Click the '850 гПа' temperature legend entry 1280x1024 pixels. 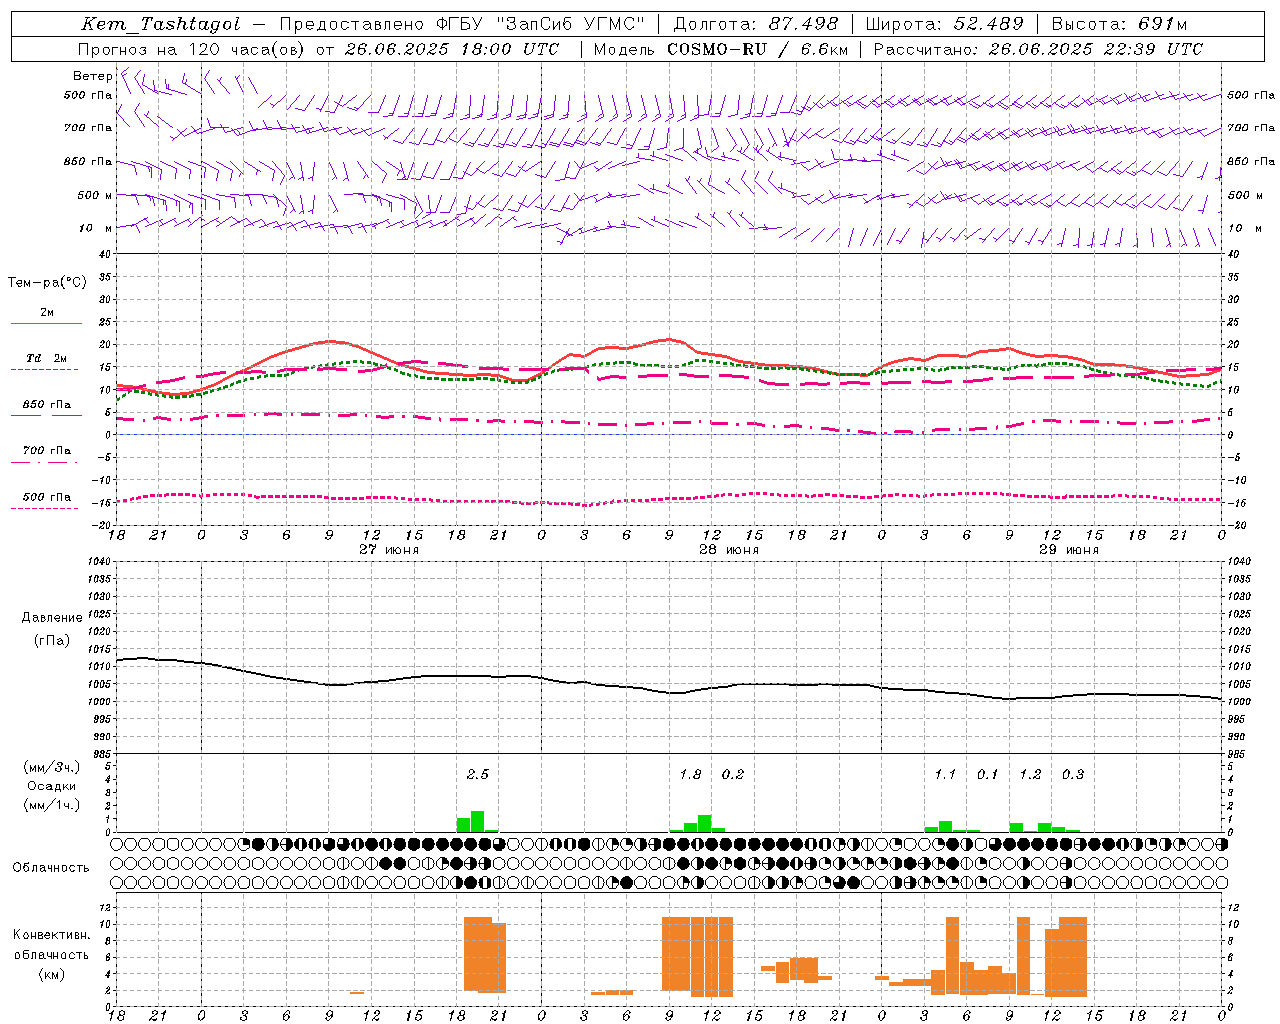click(x=46, y=405)
